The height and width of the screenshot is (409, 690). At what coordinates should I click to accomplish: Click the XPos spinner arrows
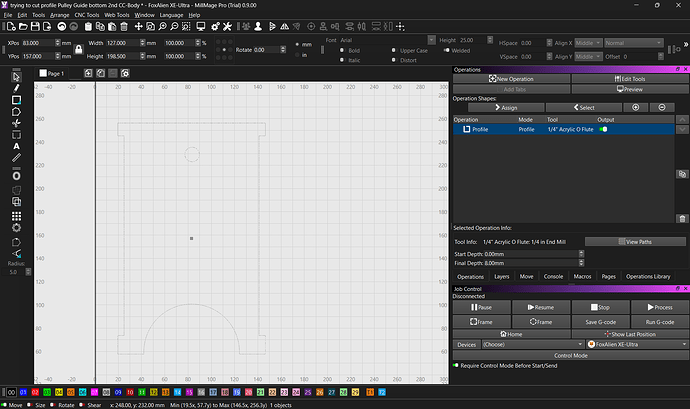point(58,43)
